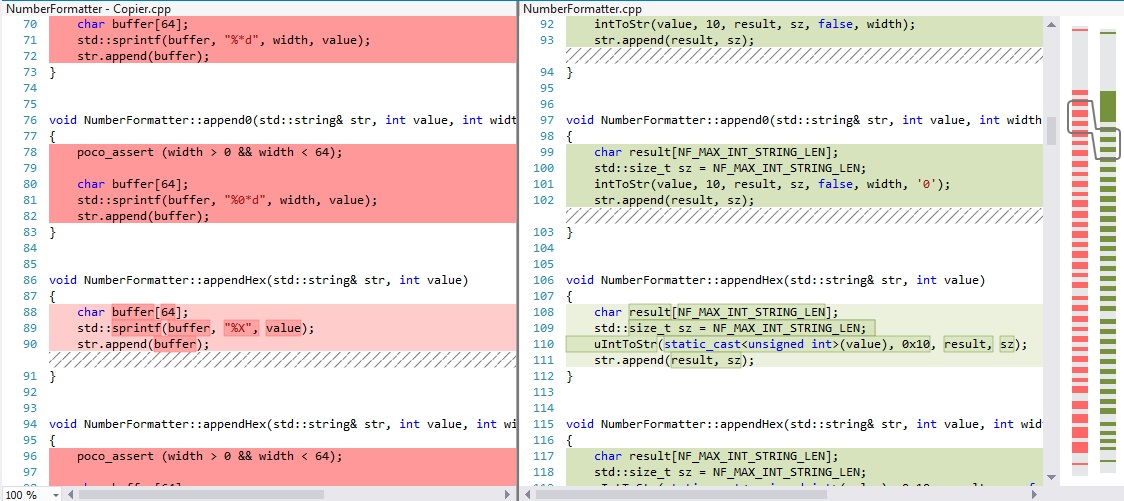Click right pane's horizontal scrollbar right arrow
Viewport: 1124px width, 501px height.
coord(1036,494)
